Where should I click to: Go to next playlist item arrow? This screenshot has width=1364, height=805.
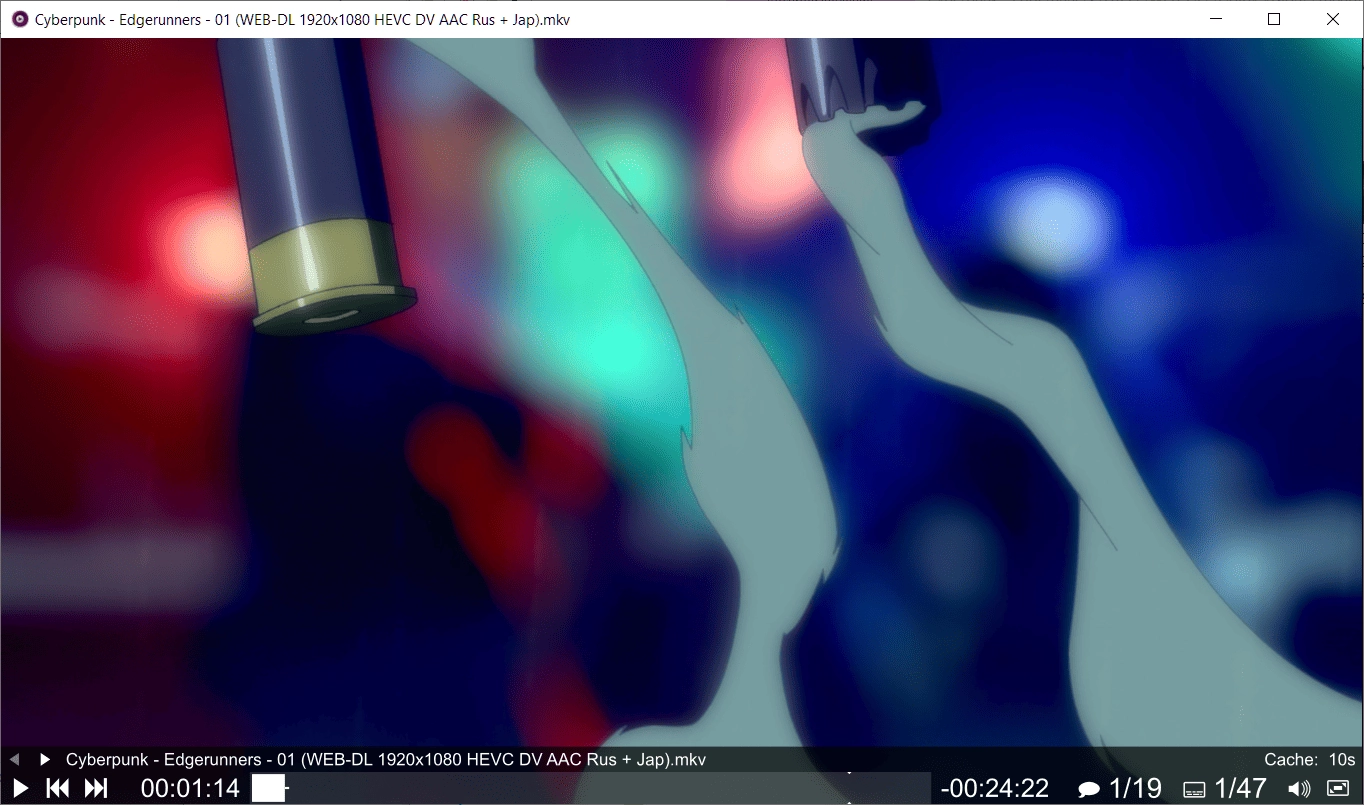(44, 760)
